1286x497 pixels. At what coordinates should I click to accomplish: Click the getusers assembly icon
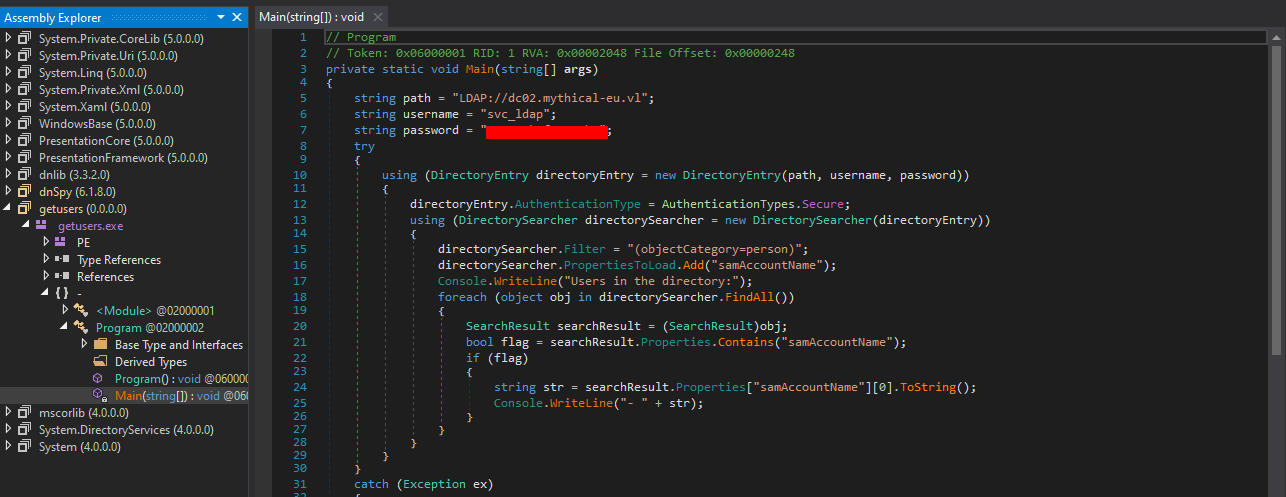tap(25, 208)
